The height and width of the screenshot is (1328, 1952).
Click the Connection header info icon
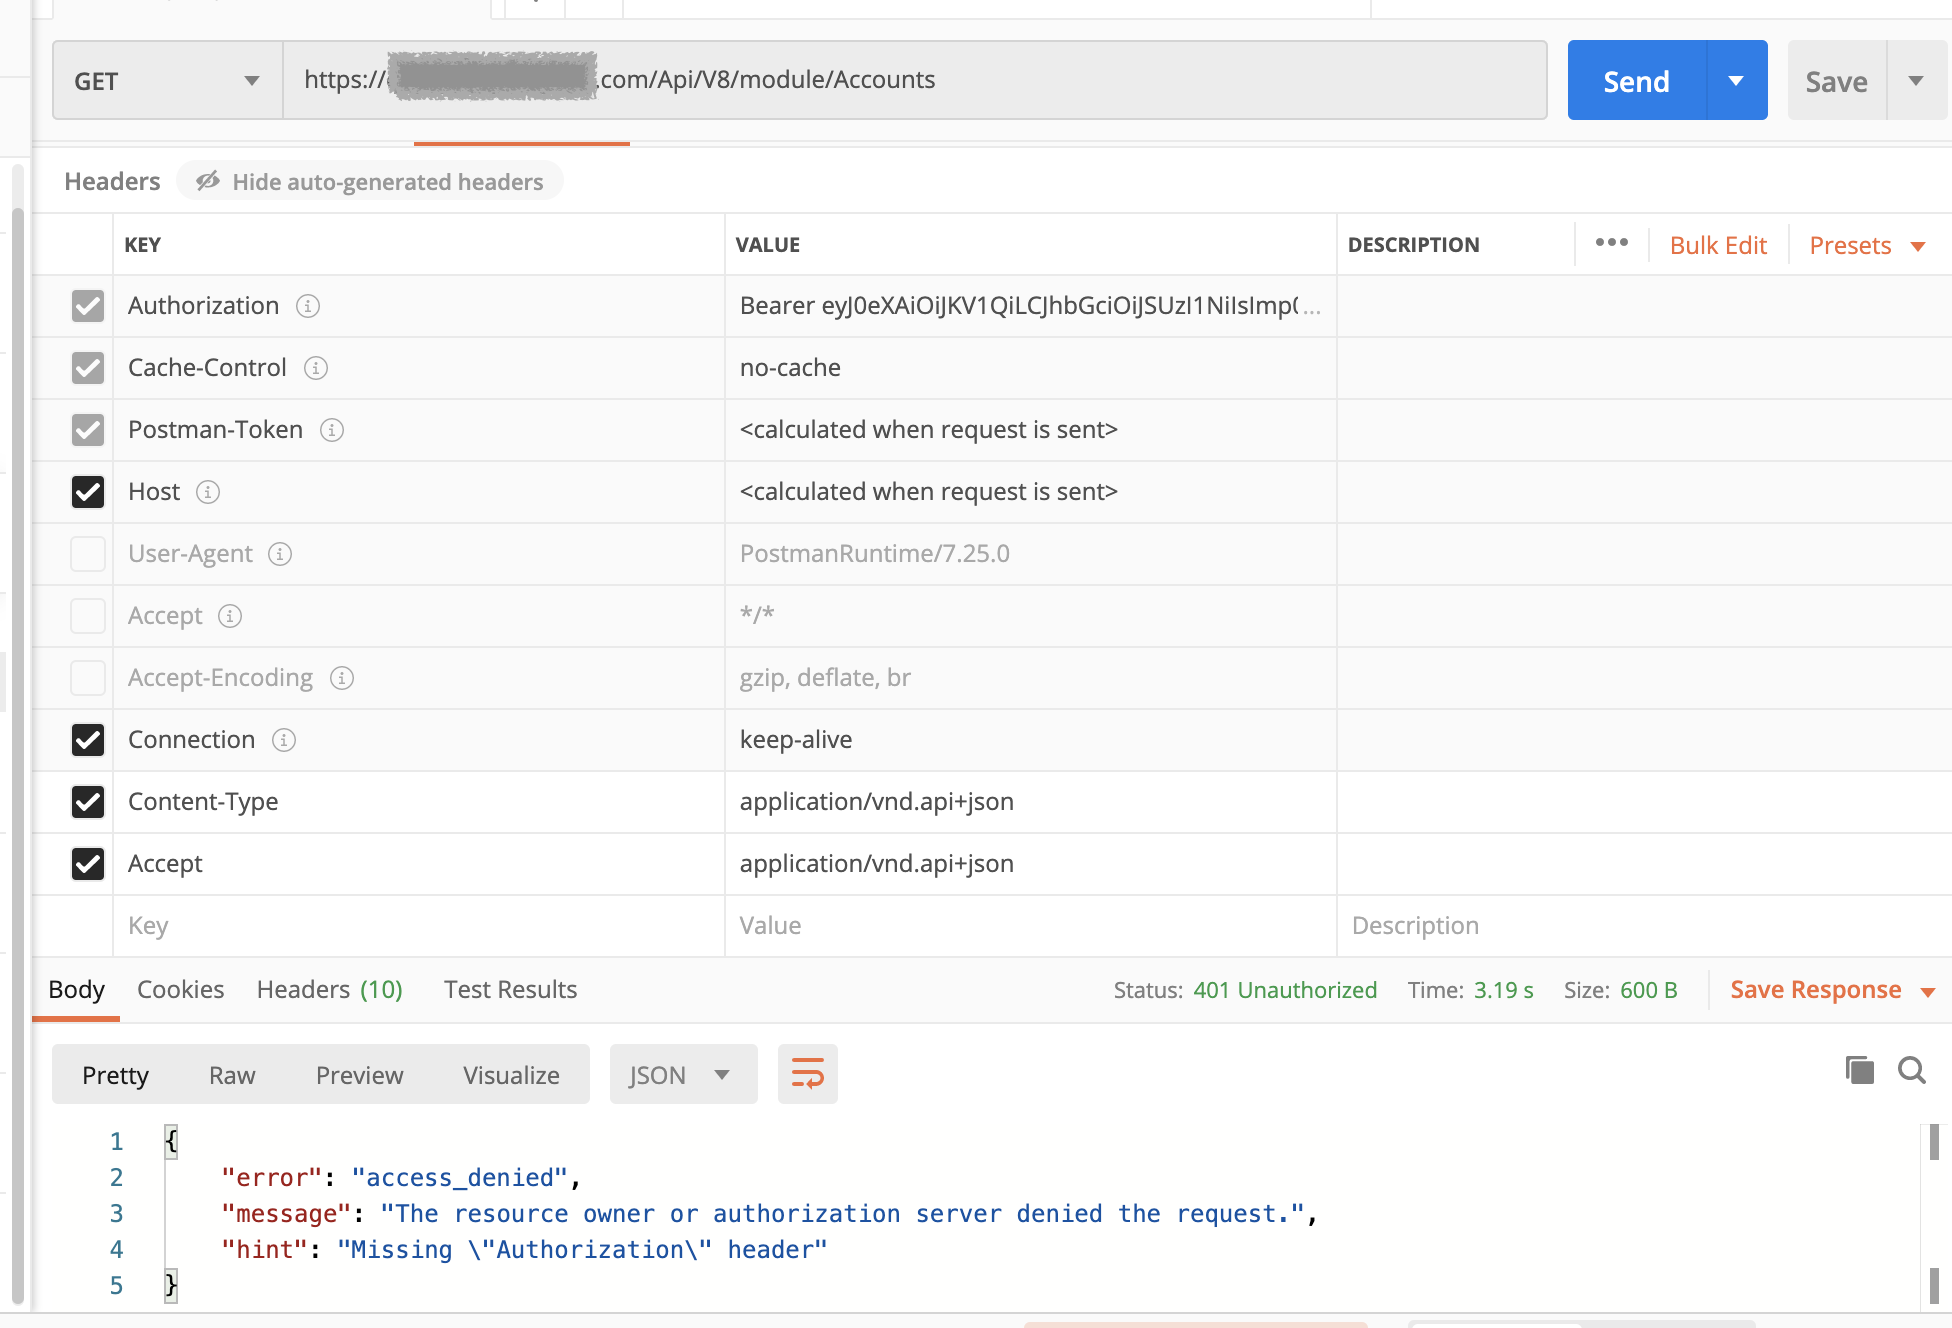[284, 740]
